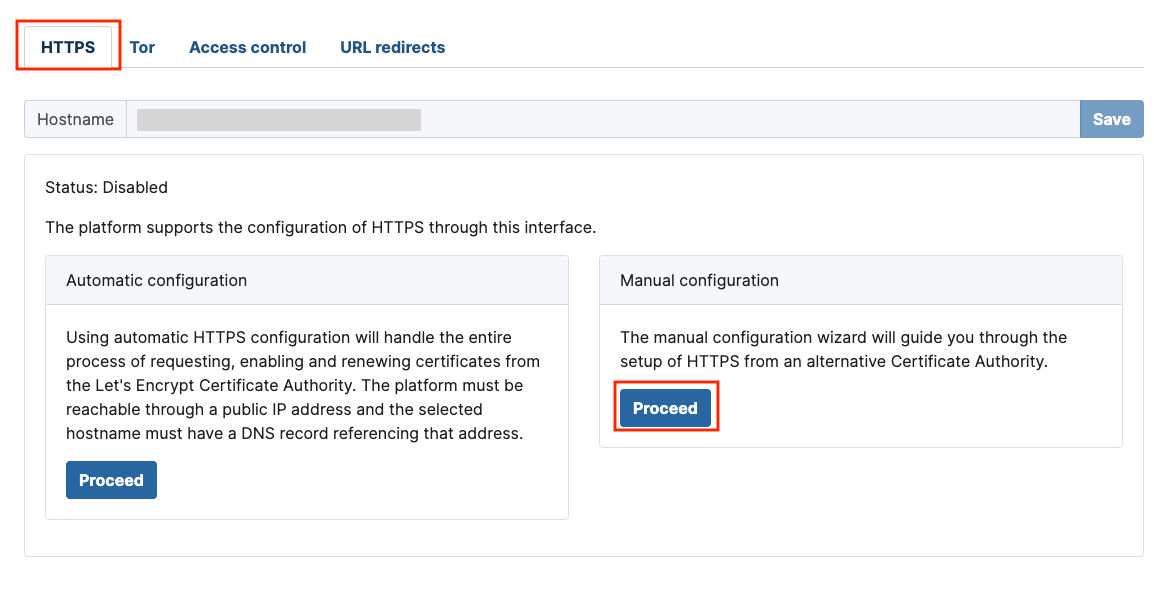Click the Hostname field label
1154x593 pixels.
click(75, 119)
